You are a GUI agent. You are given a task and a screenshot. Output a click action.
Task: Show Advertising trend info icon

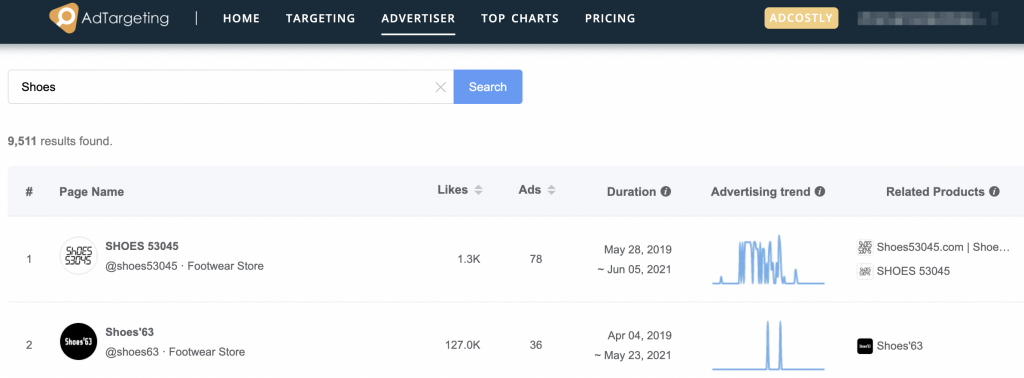pyautogui.click(x=820, y=192)
